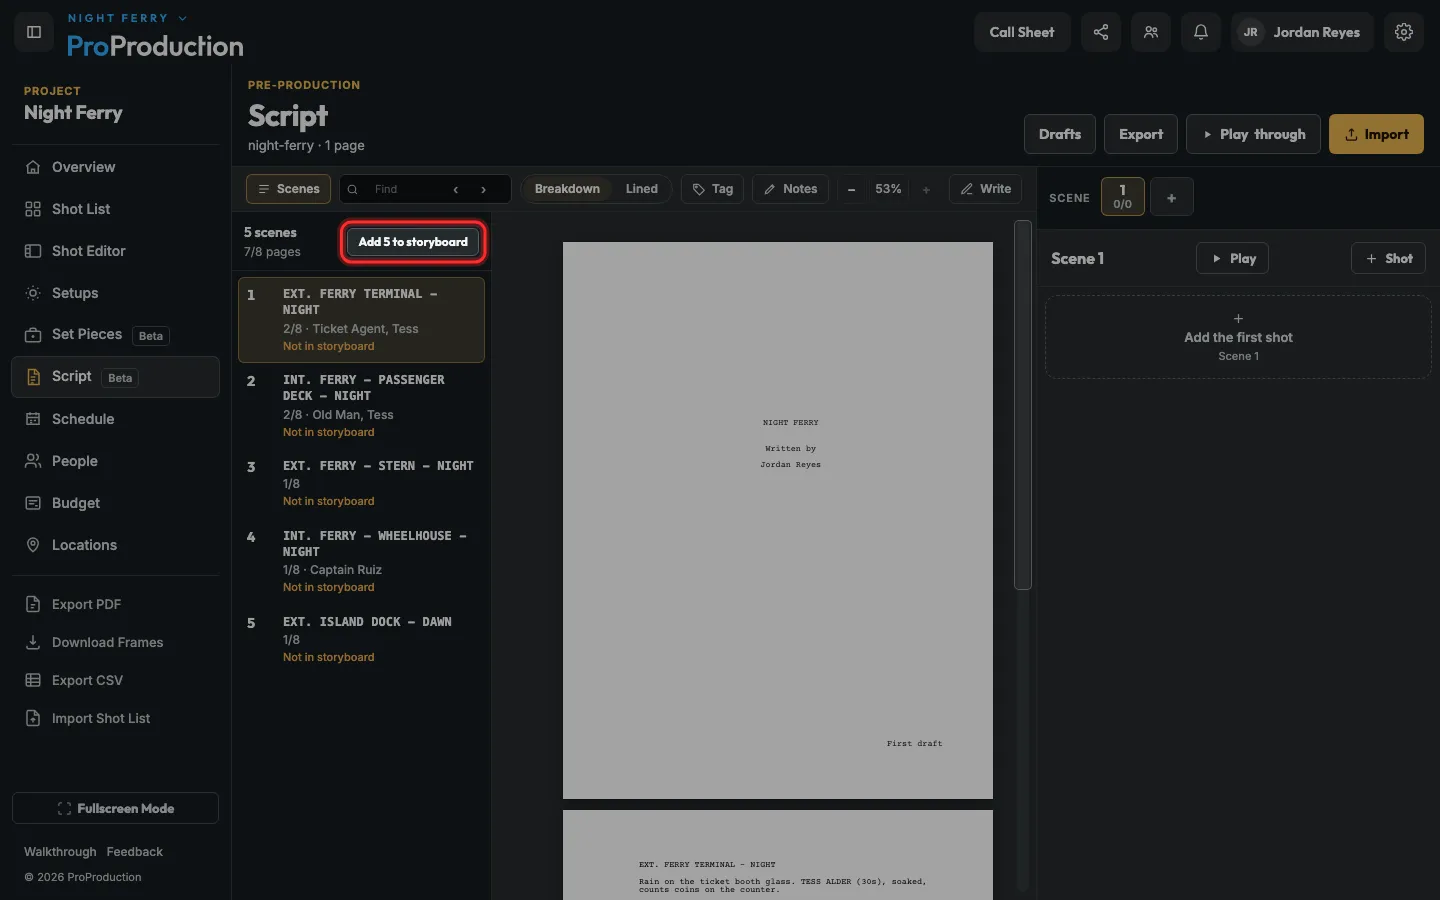Viewport: 1440px width, 900px height.
Task: Add a Shot to Scene 1
Action: point(1389,258)
